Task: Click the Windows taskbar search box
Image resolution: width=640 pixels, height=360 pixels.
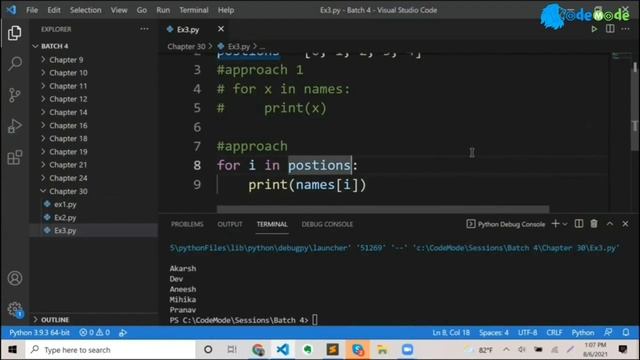Action: tap(110, 350)
